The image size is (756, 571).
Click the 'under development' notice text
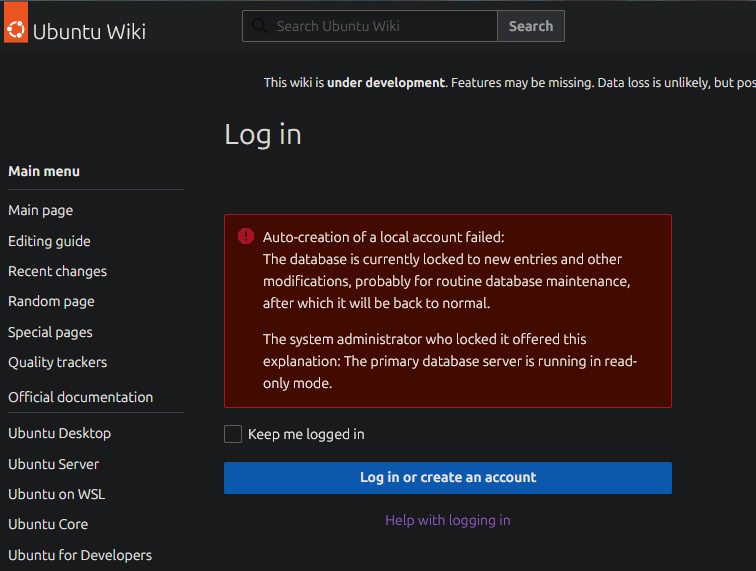386,82
